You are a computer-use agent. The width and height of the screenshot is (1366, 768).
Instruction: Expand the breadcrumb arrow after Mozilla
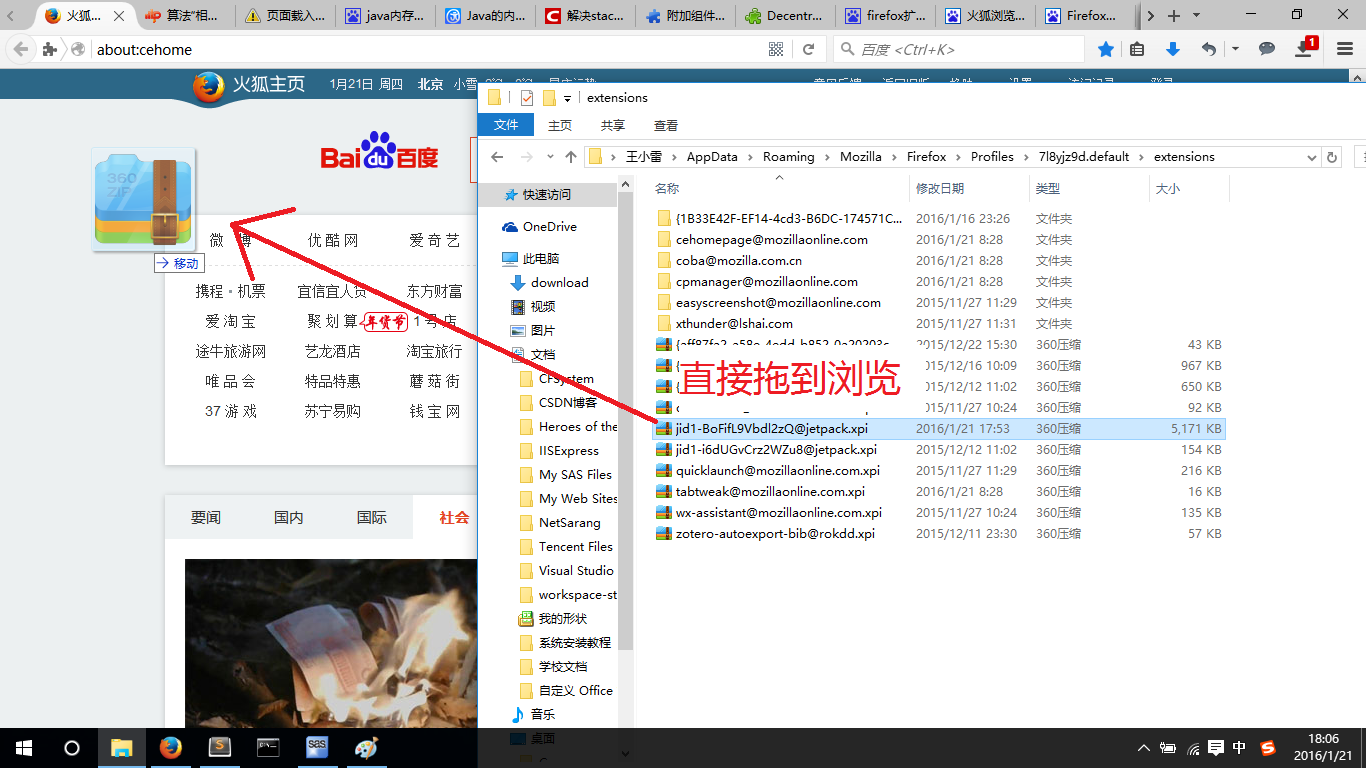tap(894, 157)
